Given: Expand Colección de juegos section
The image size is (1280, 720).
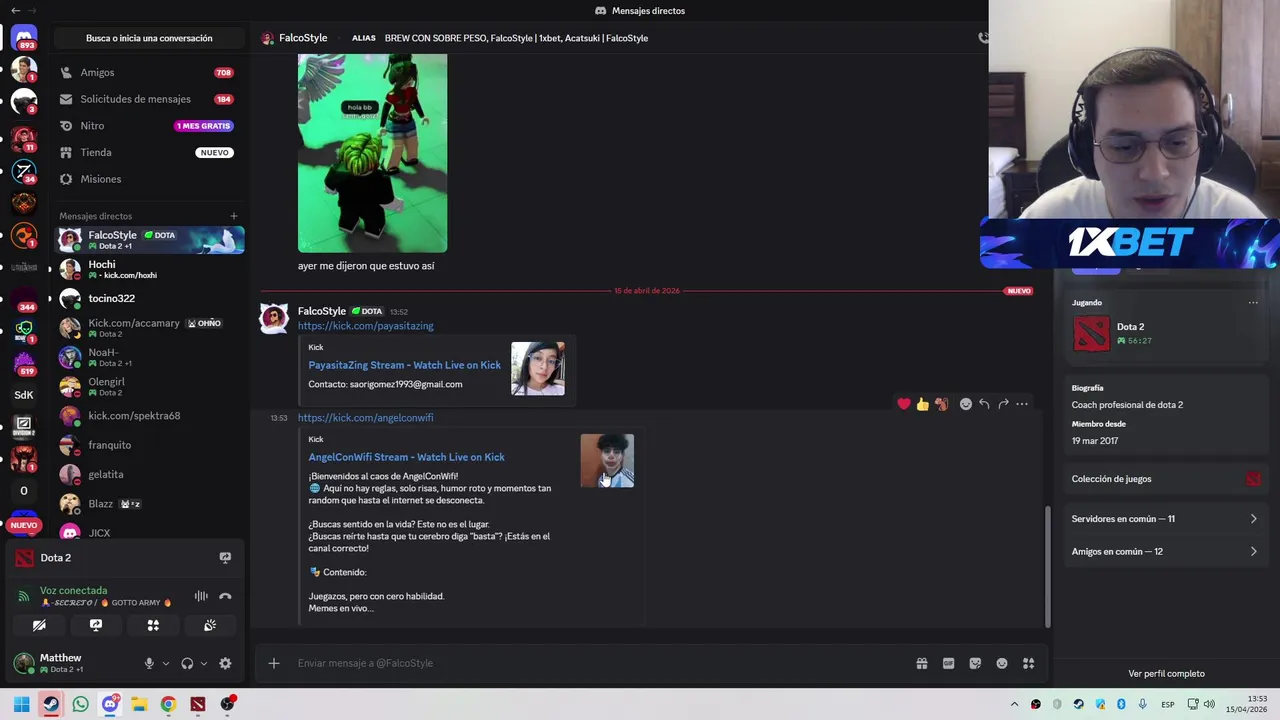Looking at the screenshot, I should tap(1165, 479).
